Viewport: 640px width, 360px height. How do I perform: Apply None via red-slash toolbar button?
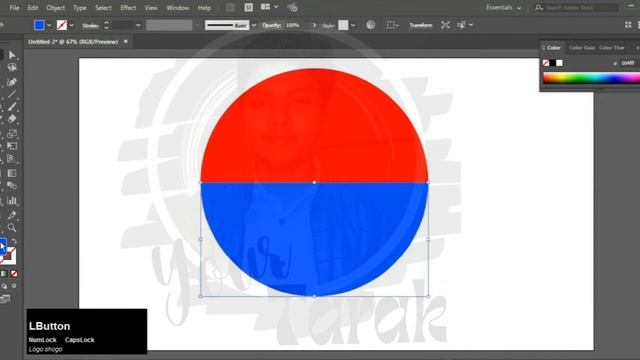pyautogui.click(x=14, y=273)
